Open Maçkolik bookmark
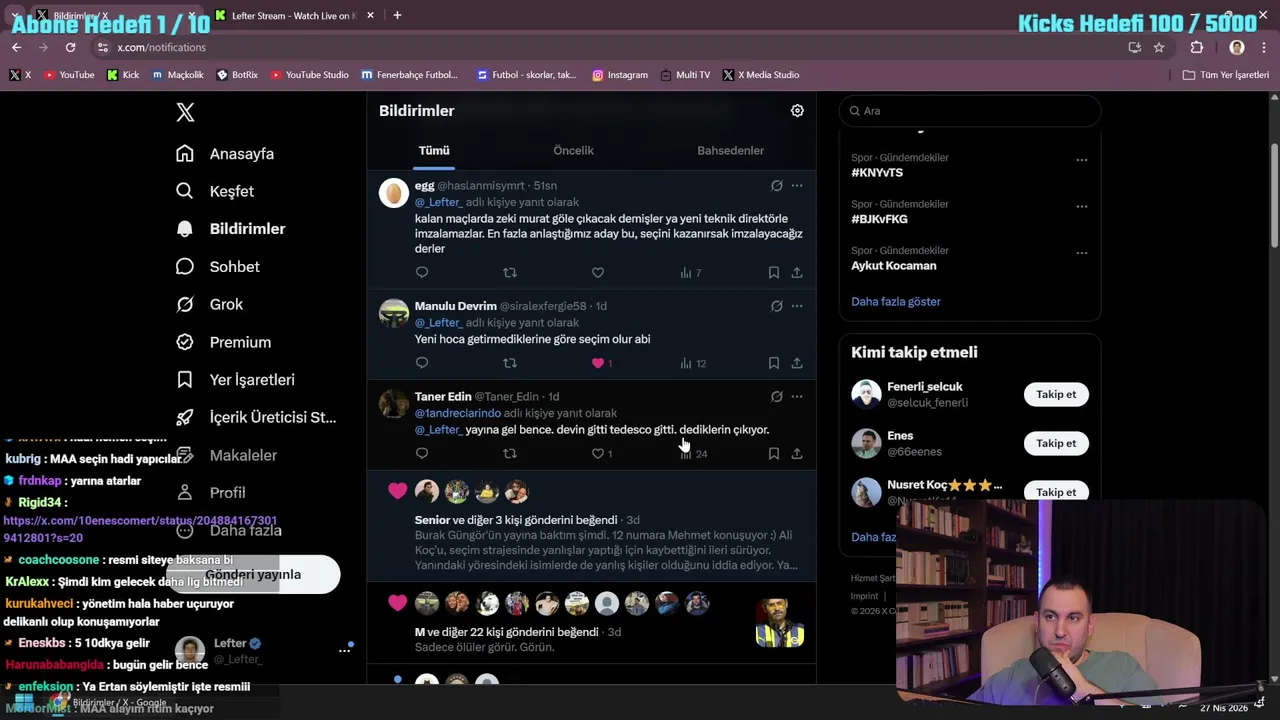Screen dimensions: 1280x720 tap(177, 75)
